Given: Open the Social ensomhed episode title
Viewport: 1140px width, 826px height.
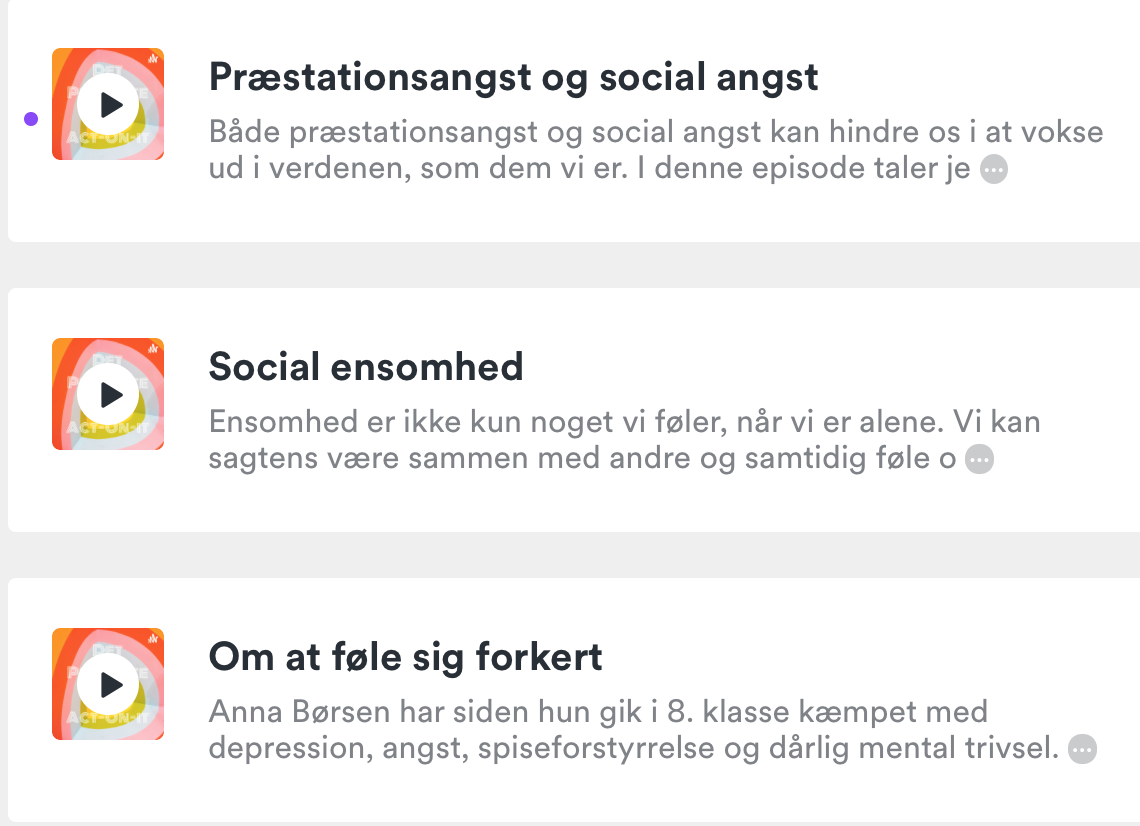Looking at the screenshot, I should tap(366, 366).
